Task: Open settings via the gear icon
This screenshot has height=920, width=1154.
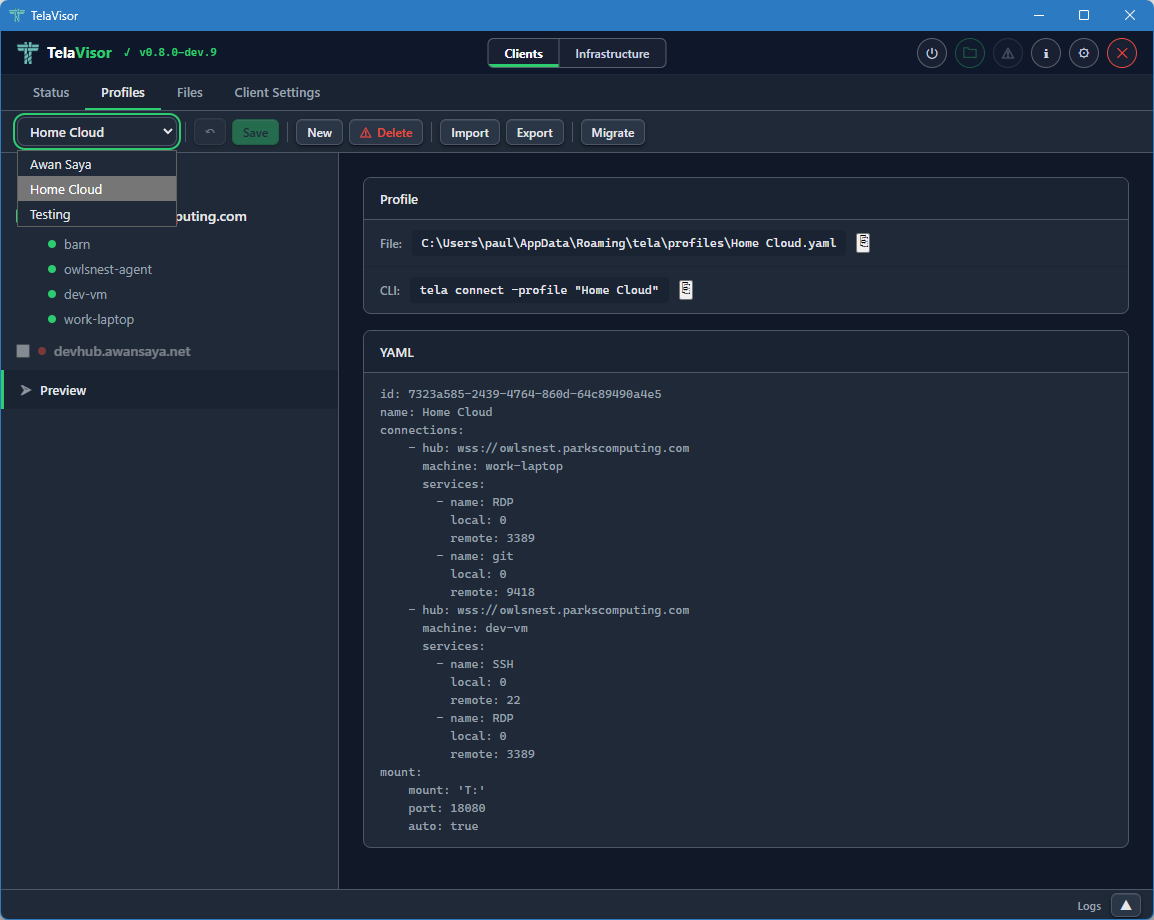Action: (x=1083, y=53)
